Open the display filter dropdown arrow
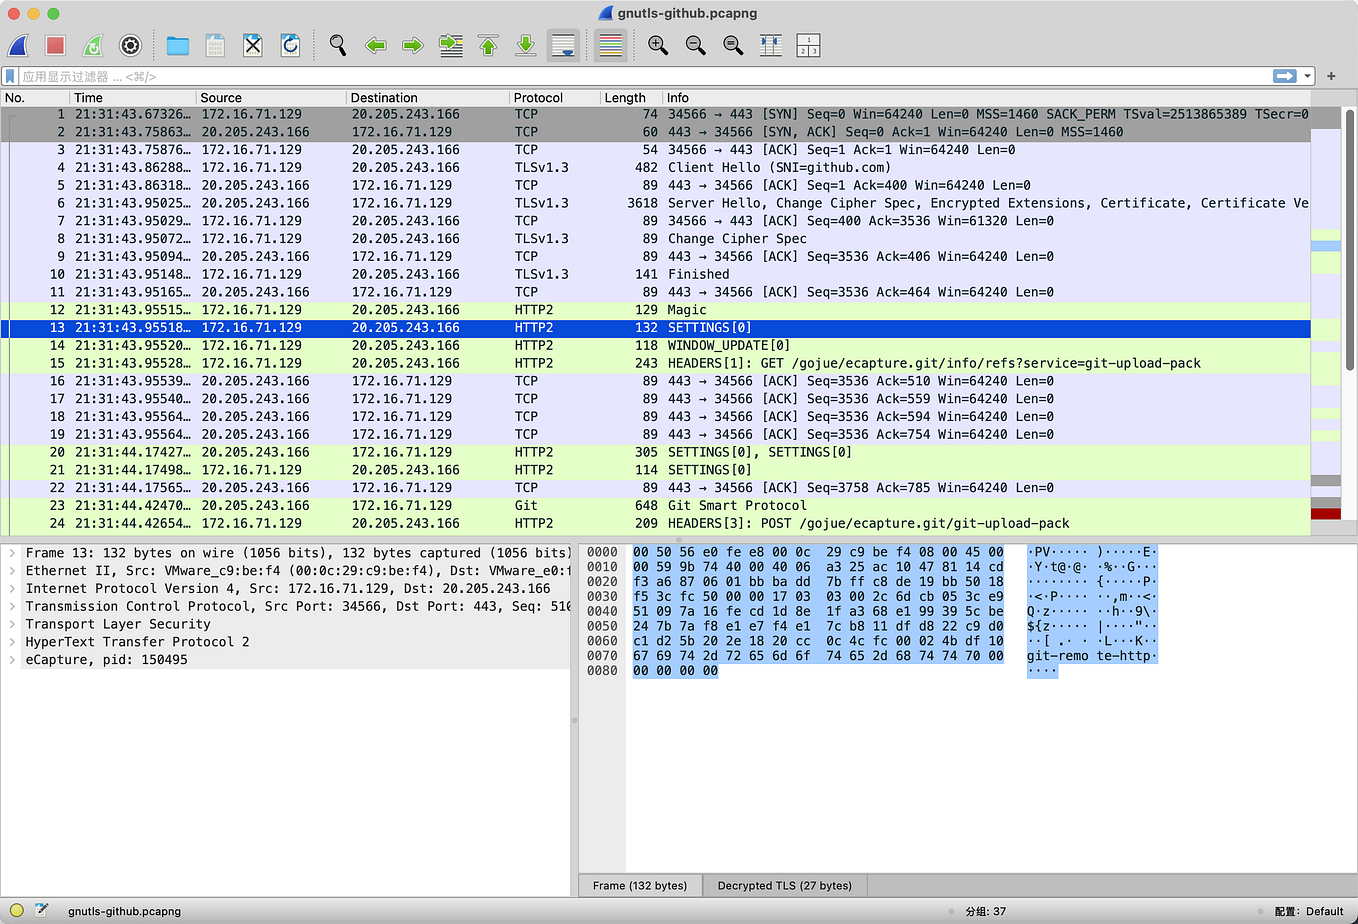The width and height of the screenshot is (1358, 924). [x=1307, y=75]
